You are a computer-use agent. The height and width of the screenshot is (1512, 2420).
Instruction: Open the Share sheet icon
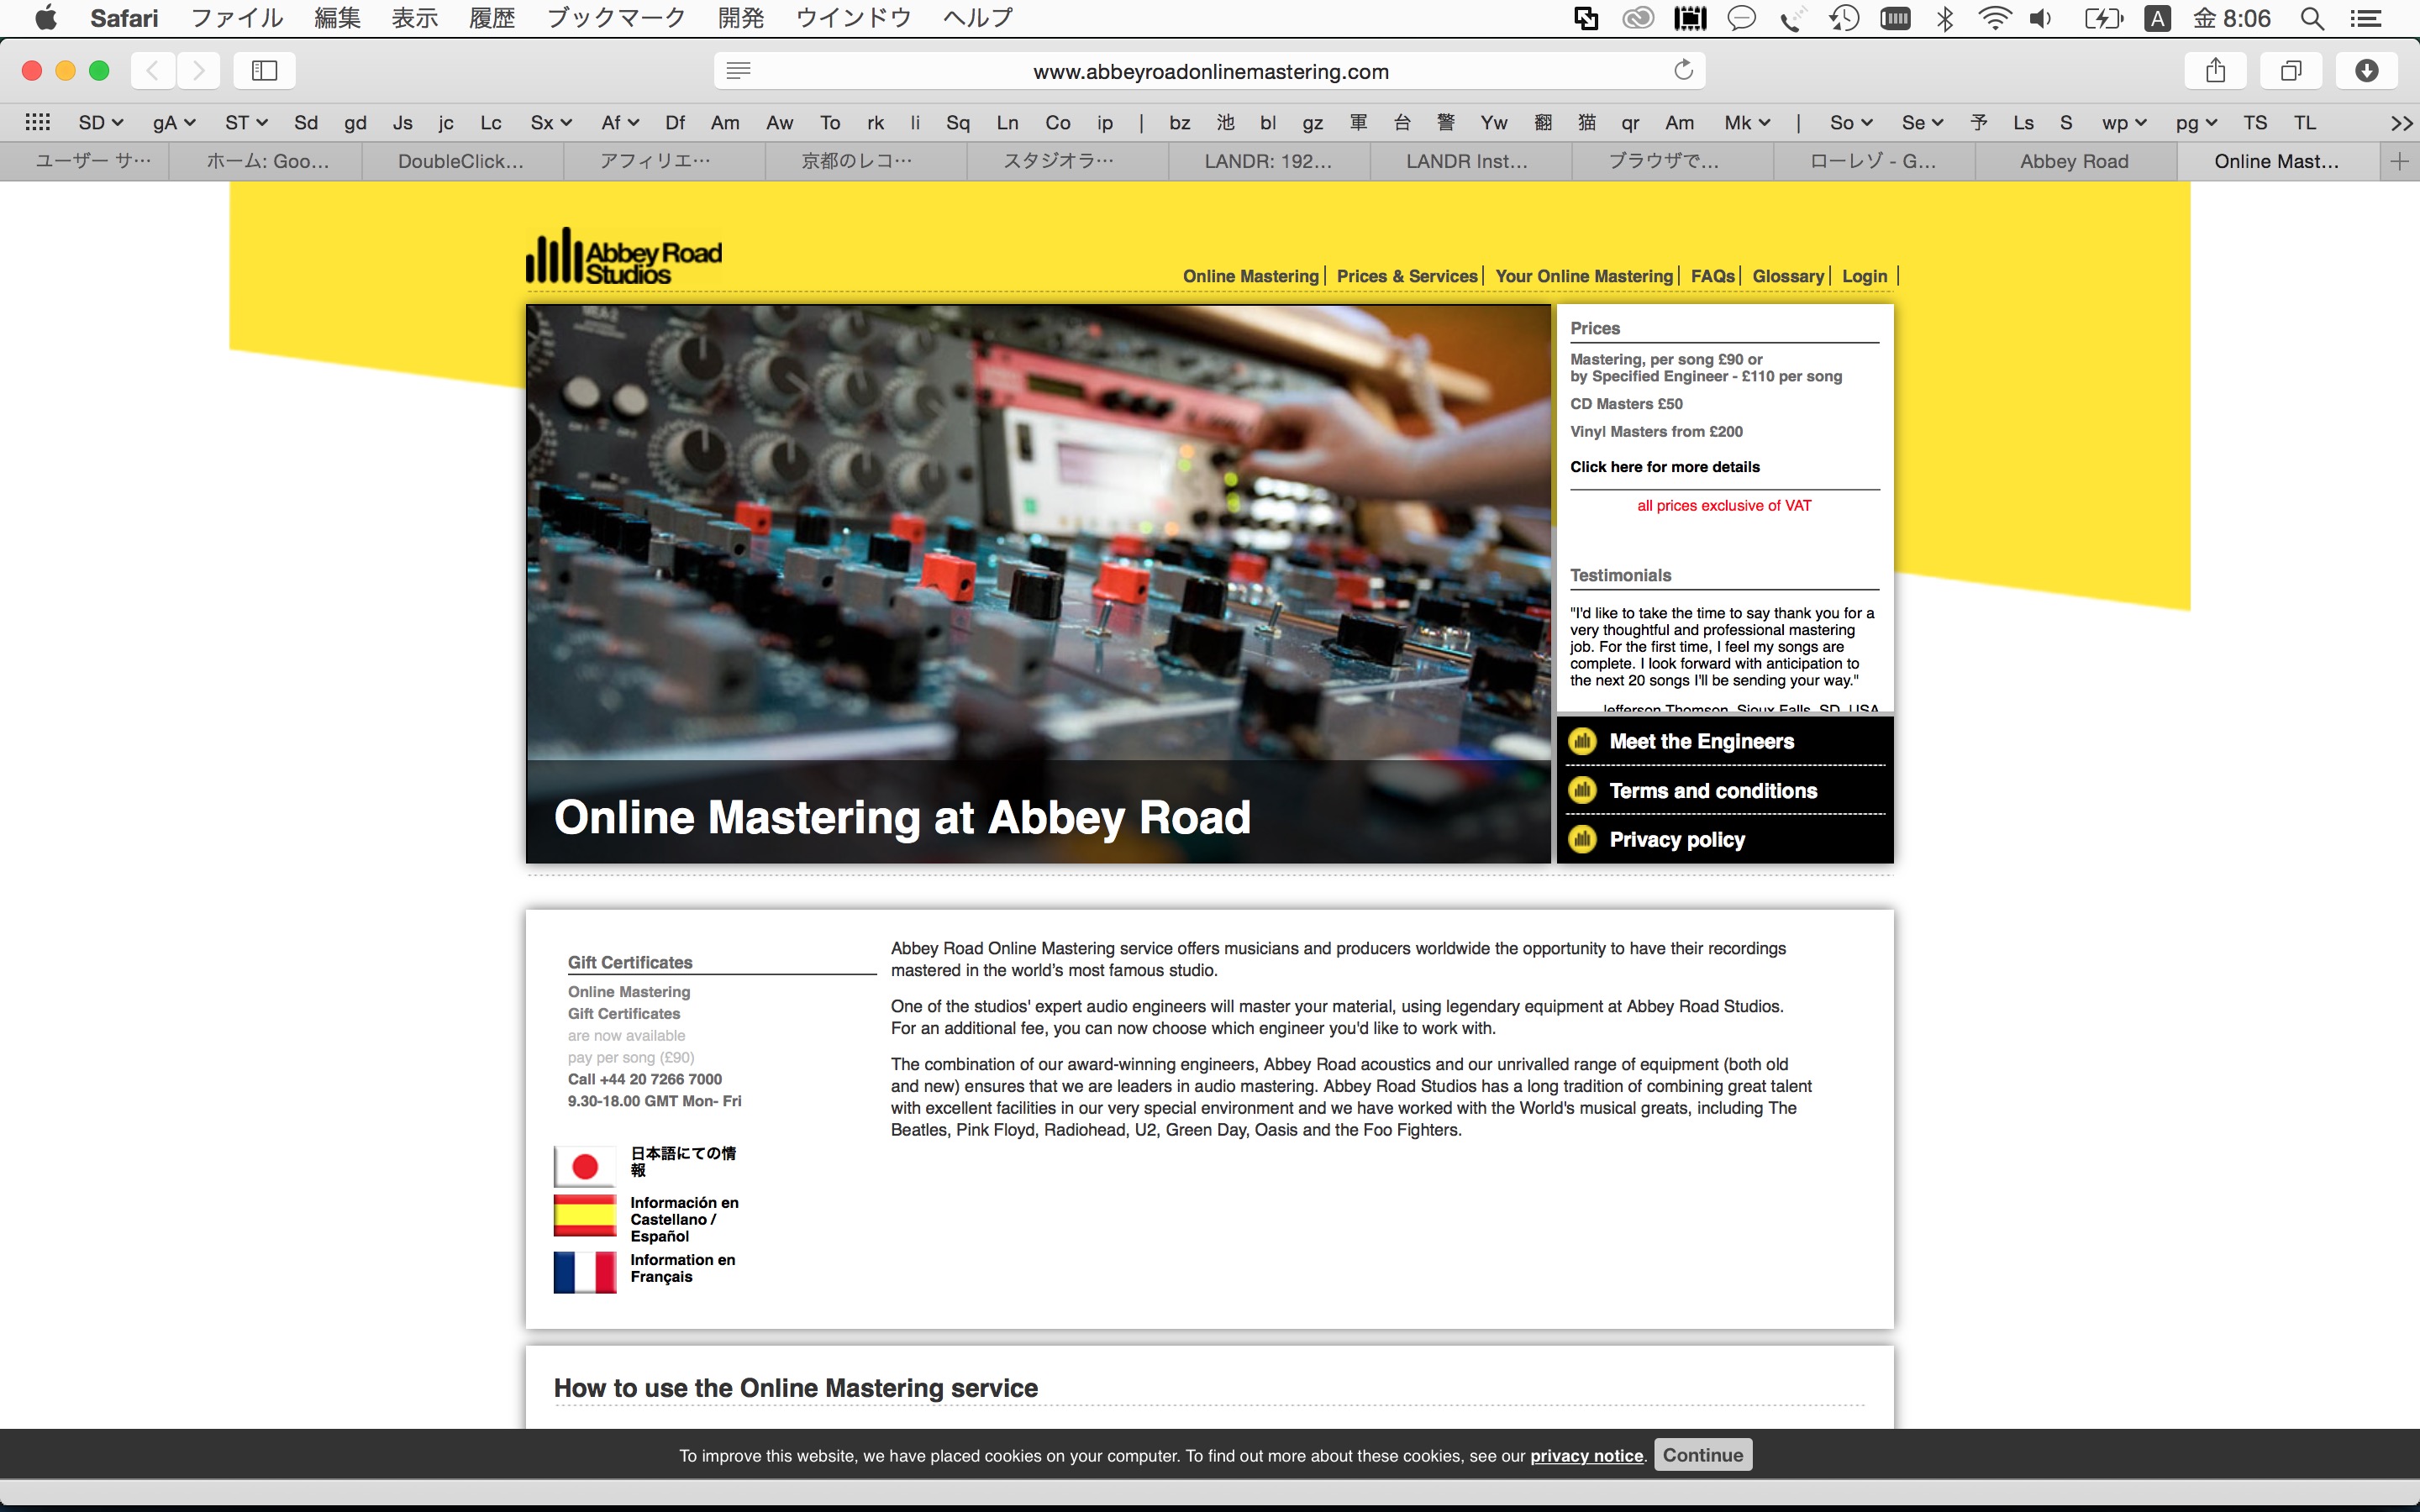pos(2216,70)
